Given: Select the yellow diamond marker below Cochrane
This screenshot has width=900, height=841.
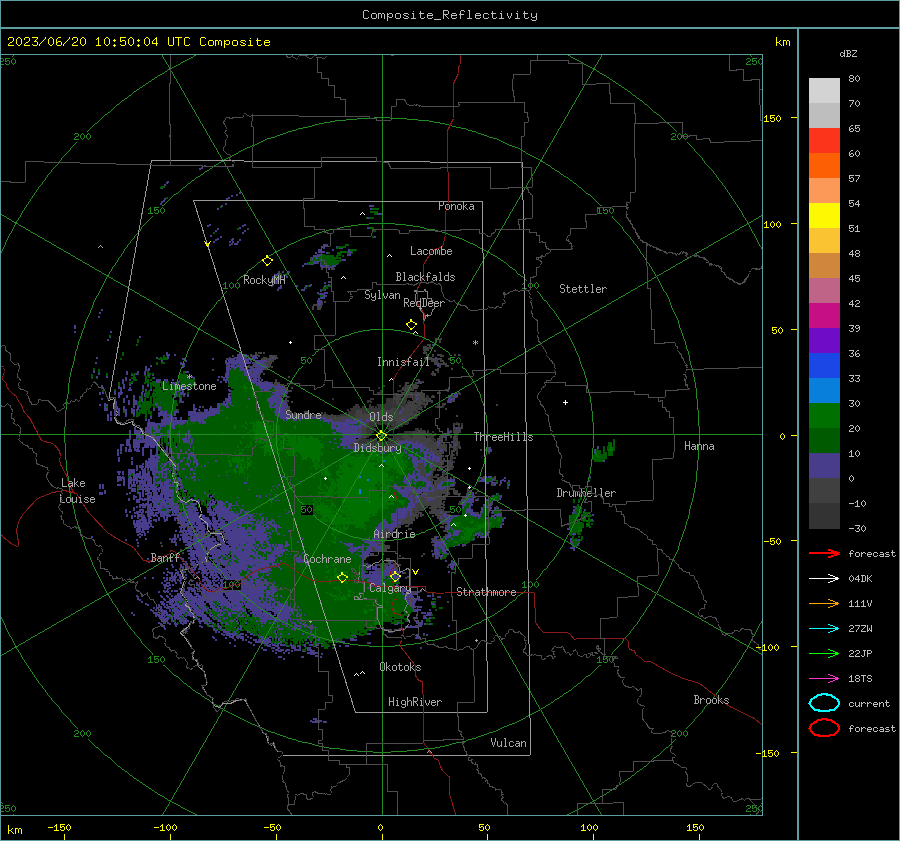Looking at the screenshot, I should [343, 577].
